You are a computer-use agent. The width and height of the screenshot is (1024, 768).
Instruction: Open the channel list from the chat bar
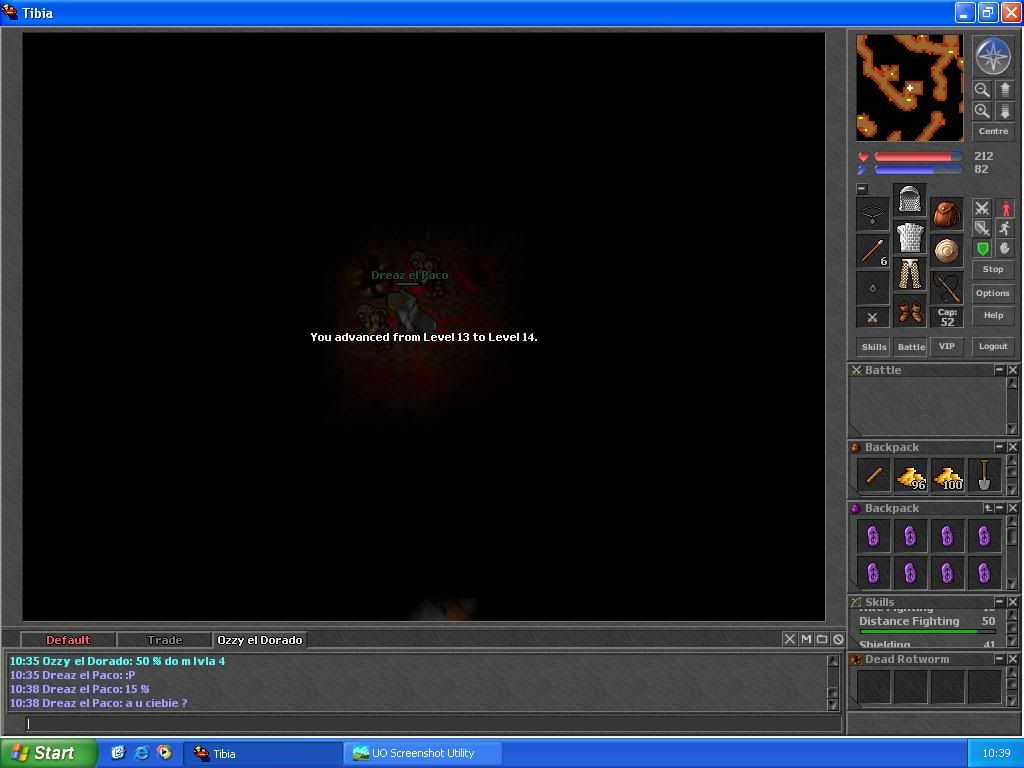[822, 639]
